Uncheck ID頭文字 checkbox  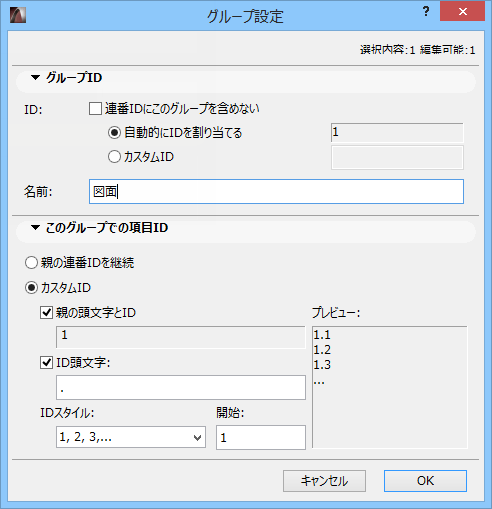tap(46, 363)
